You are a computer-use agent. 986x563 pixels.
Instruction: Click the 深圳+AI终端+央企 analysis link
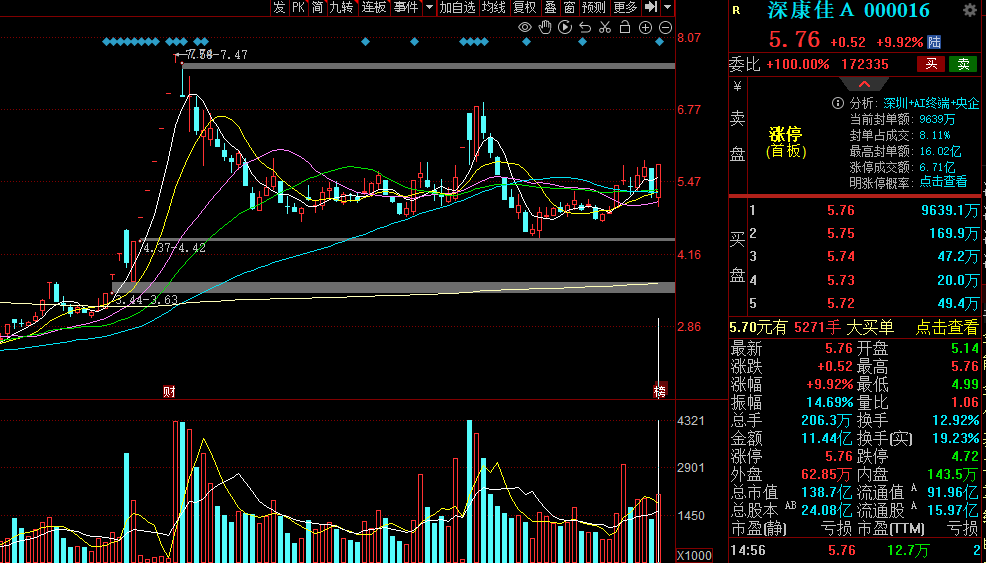(x=931, y=103)
